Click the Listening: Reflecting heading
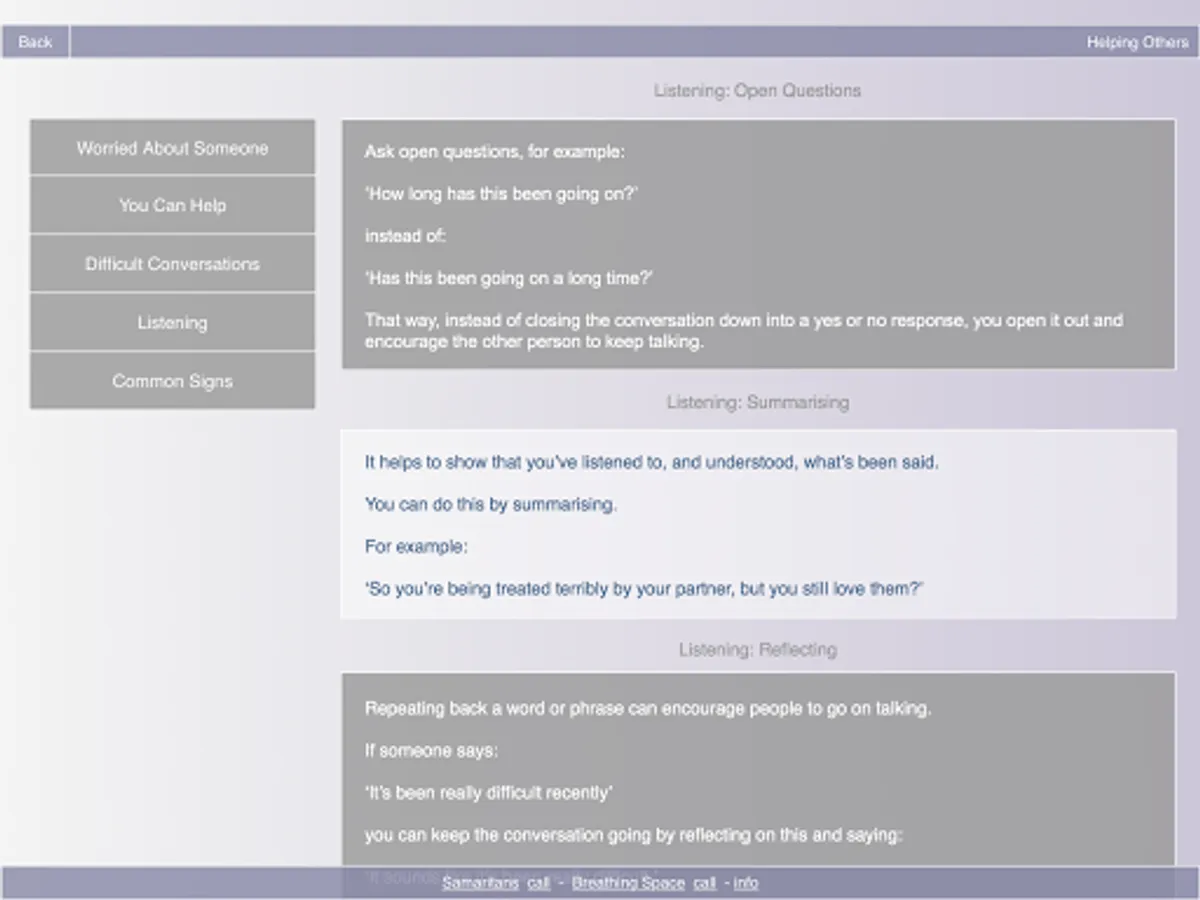The width and height of the screenshot is (1200, 900). (757, 649)
